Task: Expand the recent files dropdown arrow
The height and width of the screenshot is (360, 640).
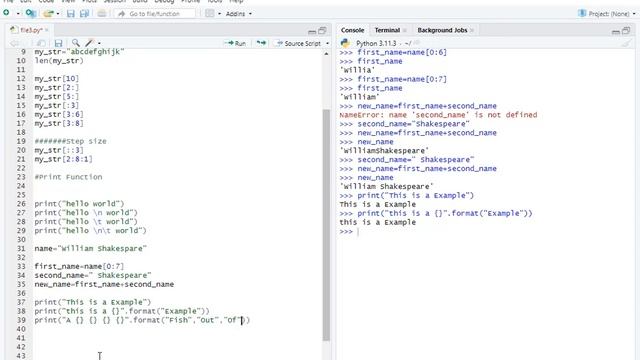Action: coord(58,13)
